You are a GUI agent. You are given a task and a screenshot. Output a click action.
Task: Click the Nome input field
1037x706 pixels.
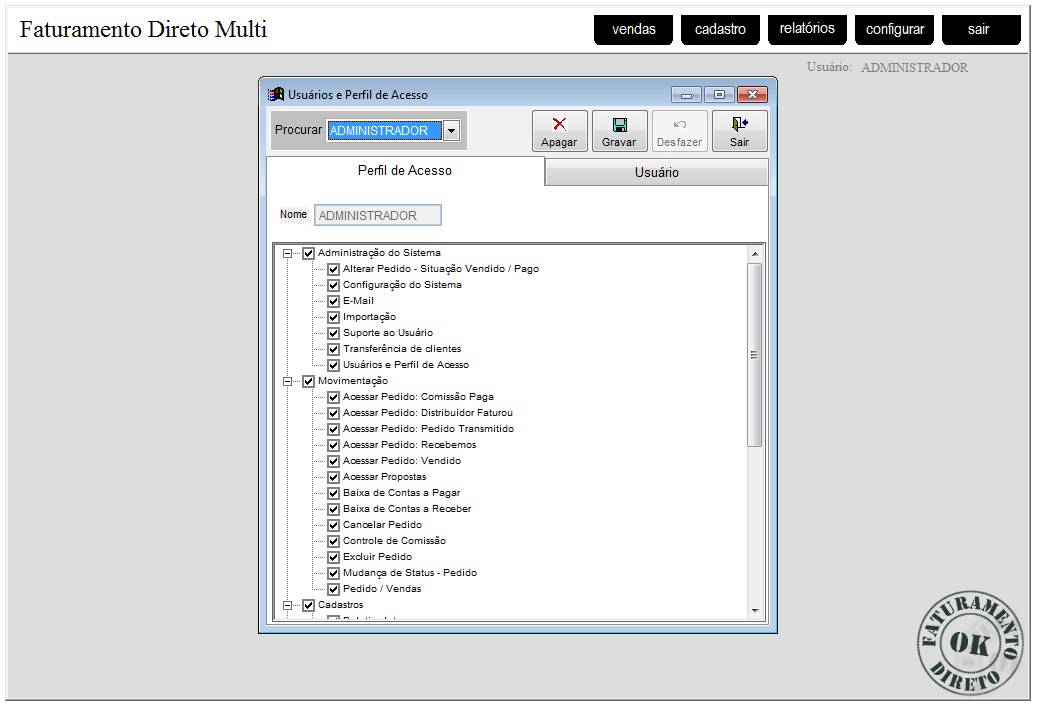point(378,215)
